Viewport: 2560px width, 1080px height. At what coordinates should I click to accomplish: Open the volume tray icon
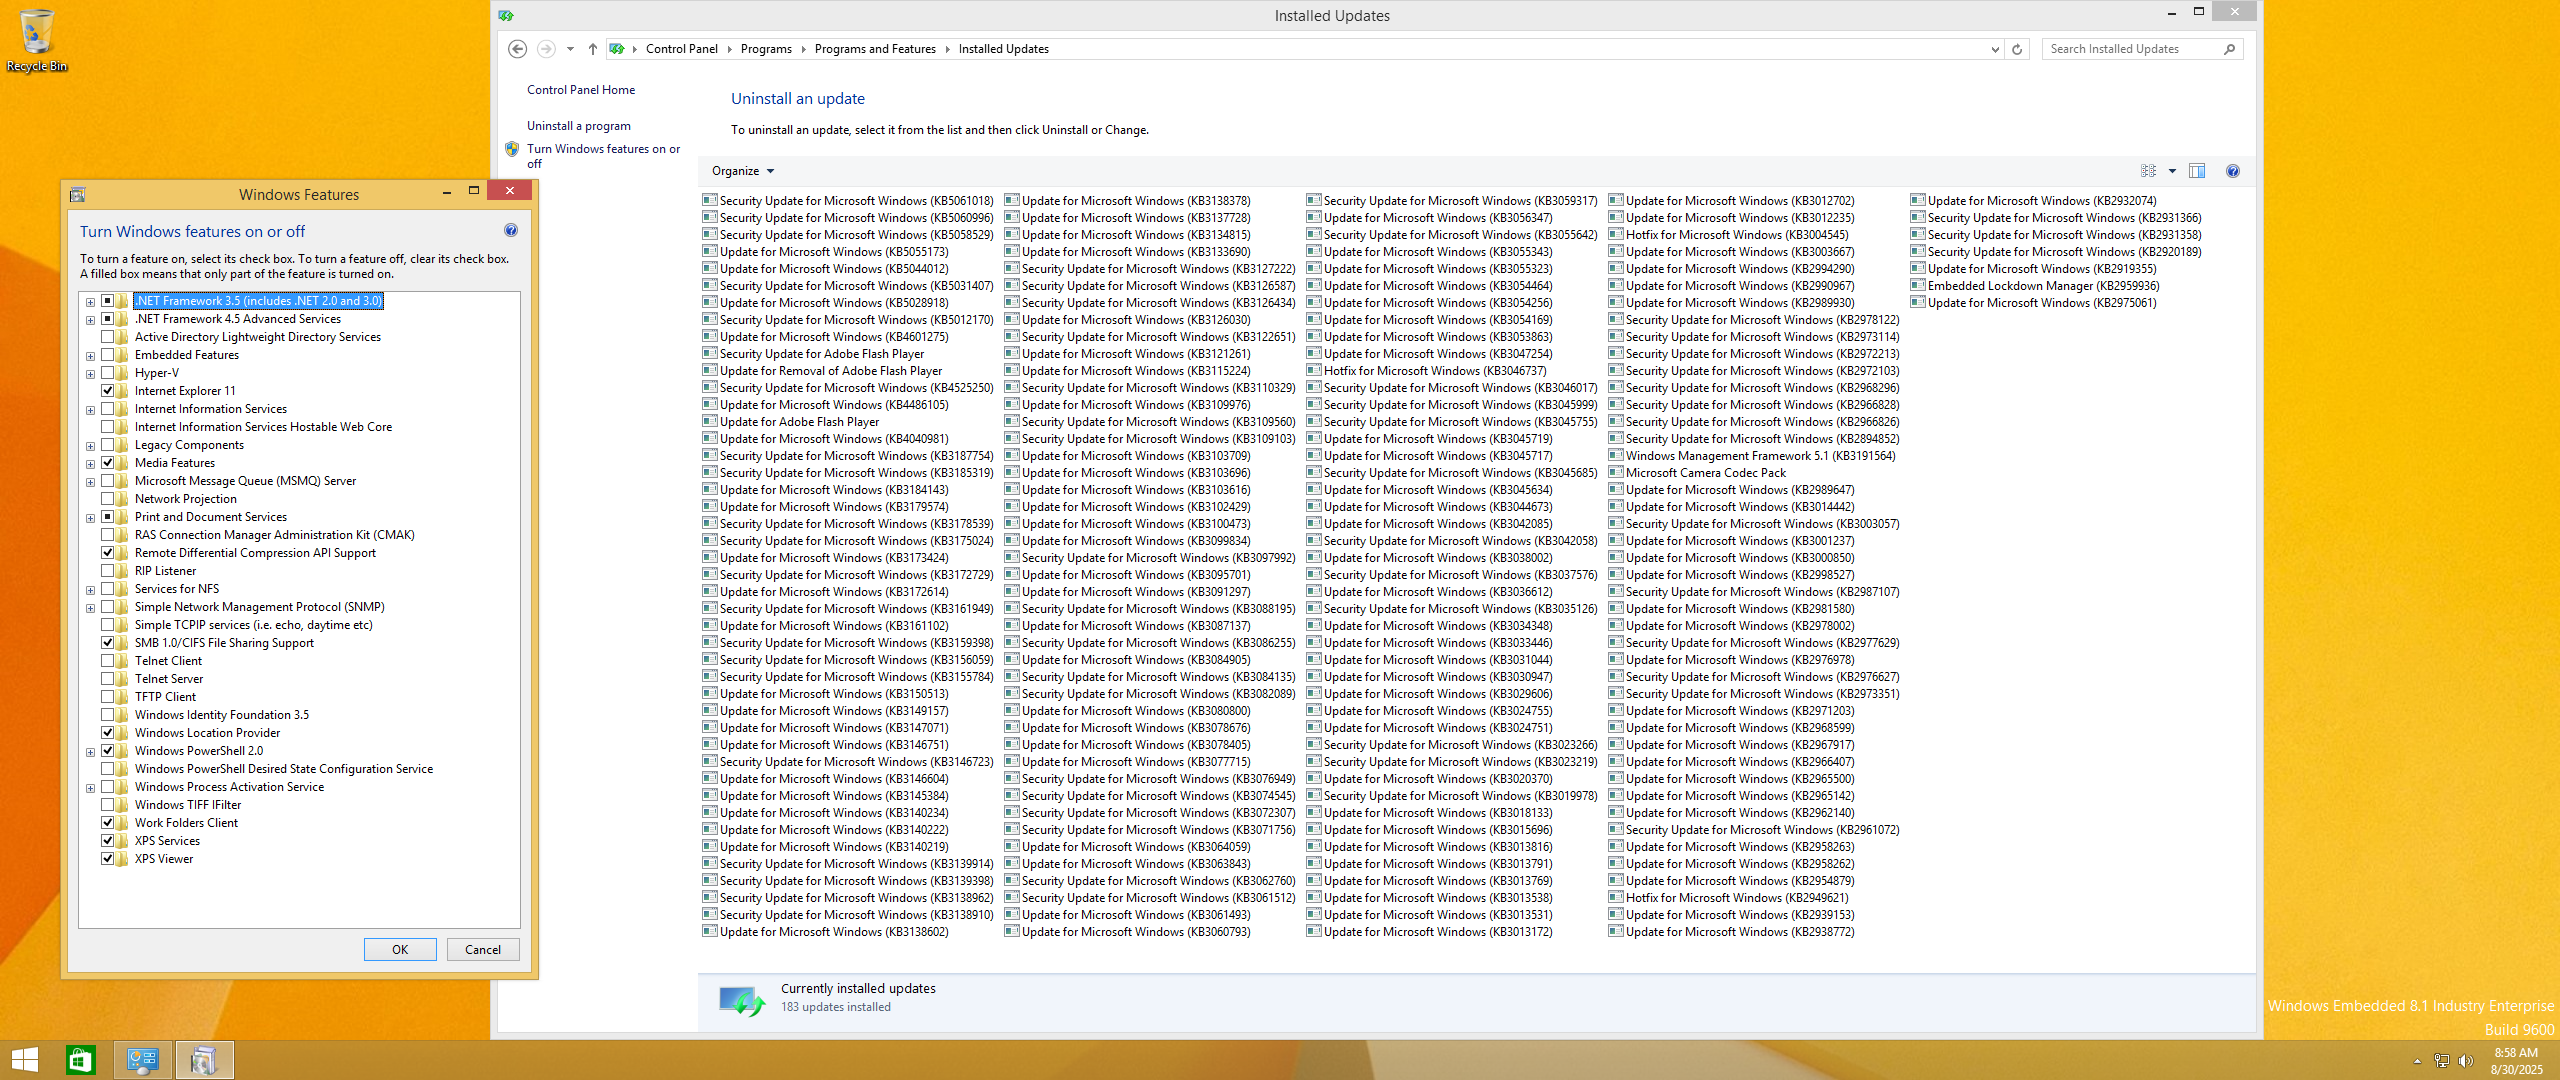(2465, 1061)
